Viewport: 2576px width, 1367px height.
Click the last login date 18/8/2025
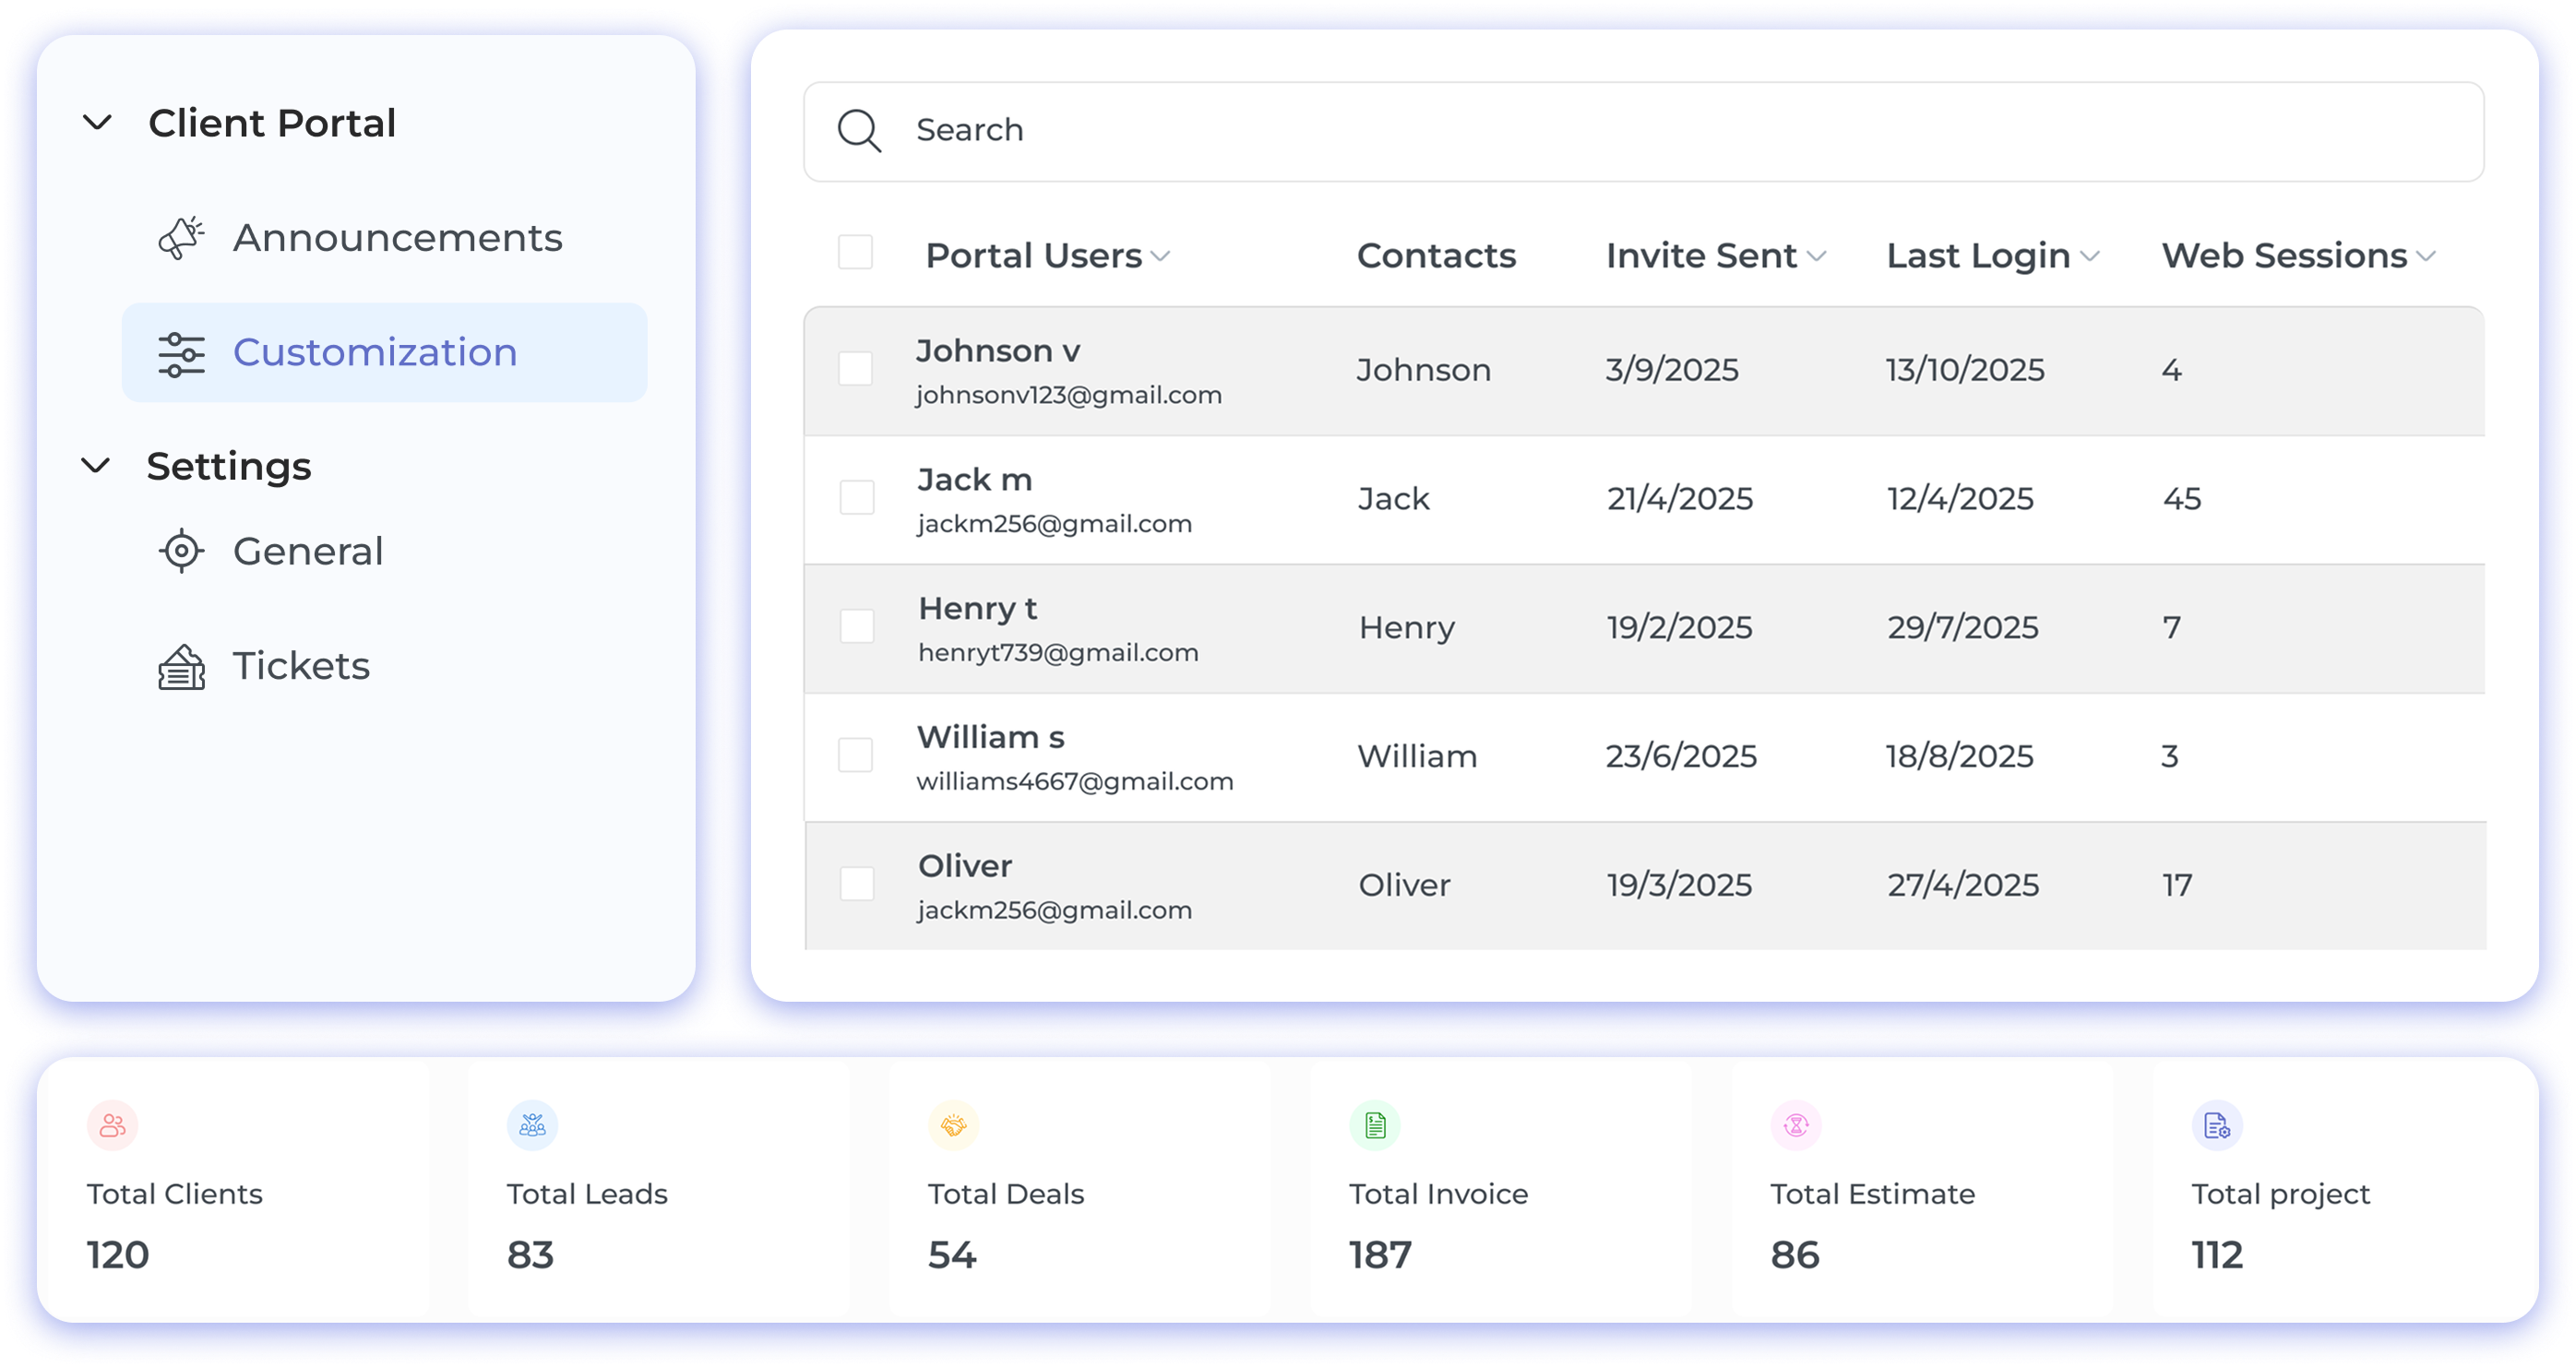[1959, 757]
